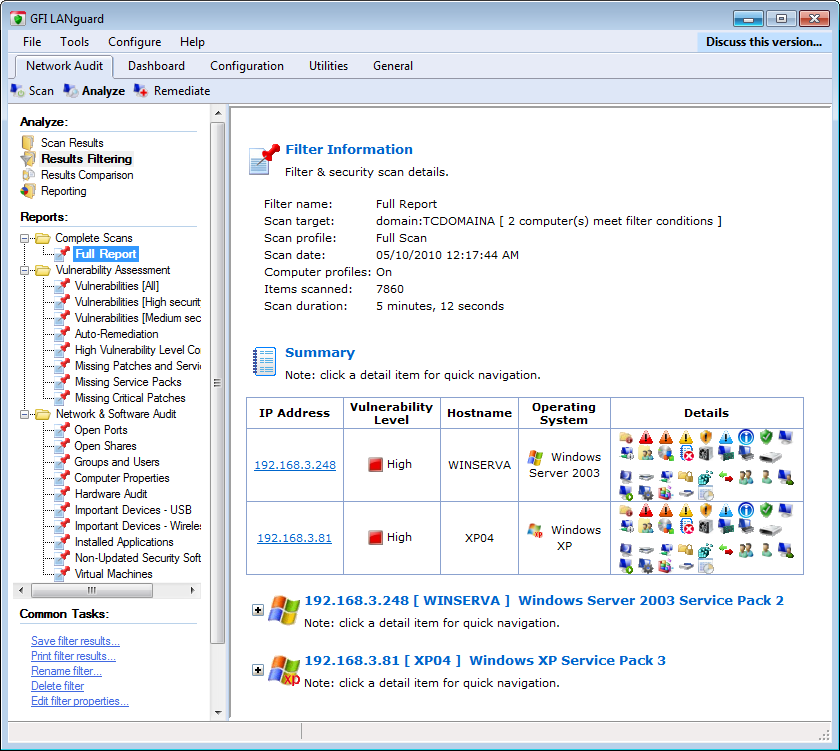Viewport: 840px width, 751px height.
Task: Click orange shield alert icon in WINSERVA row
Action: tap(706, 437)
